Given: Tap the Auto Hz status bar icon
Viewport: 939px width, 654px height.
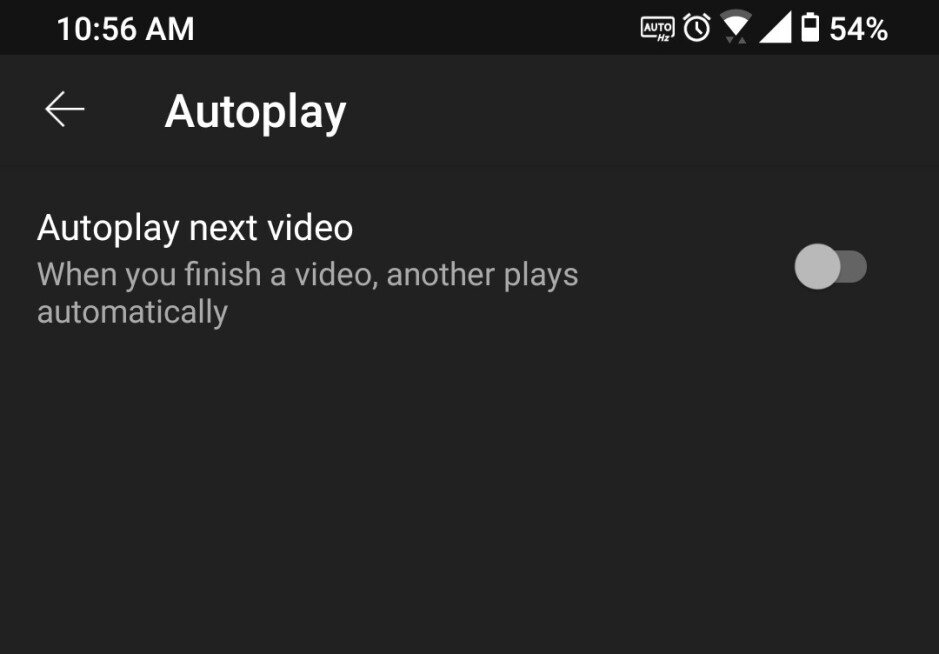Looking at the screenshot, I should click(658, 29).
